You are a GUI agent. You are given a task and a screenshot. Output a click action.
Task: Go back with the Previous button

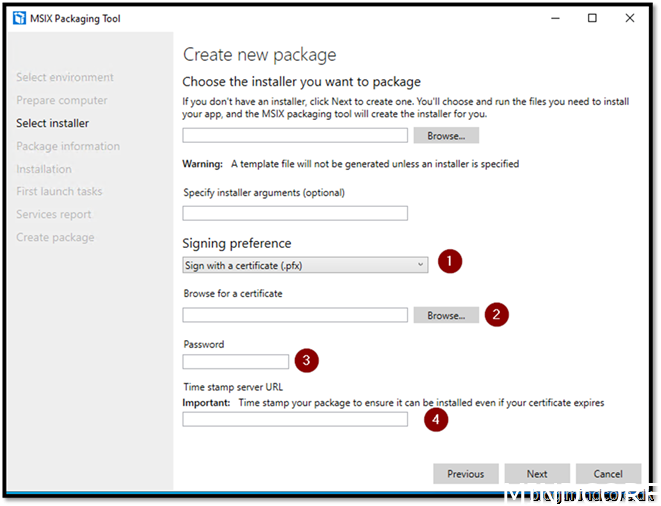pos(466,474)
